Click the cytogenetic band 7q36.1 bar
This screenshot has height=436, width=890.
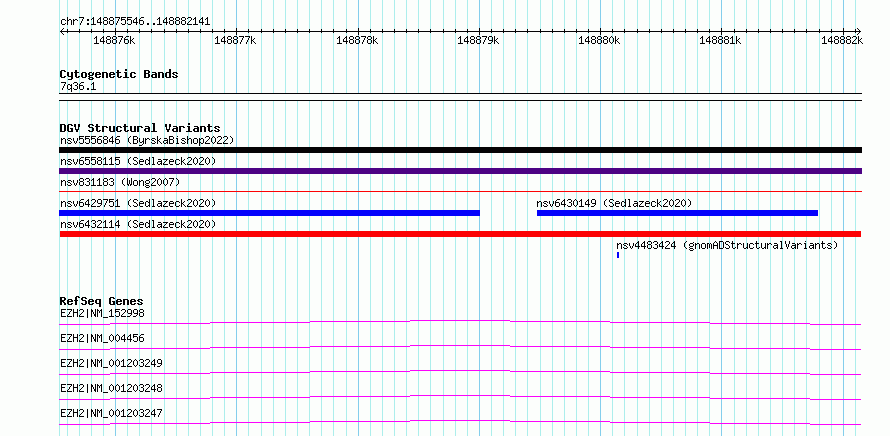click(460, 97)
